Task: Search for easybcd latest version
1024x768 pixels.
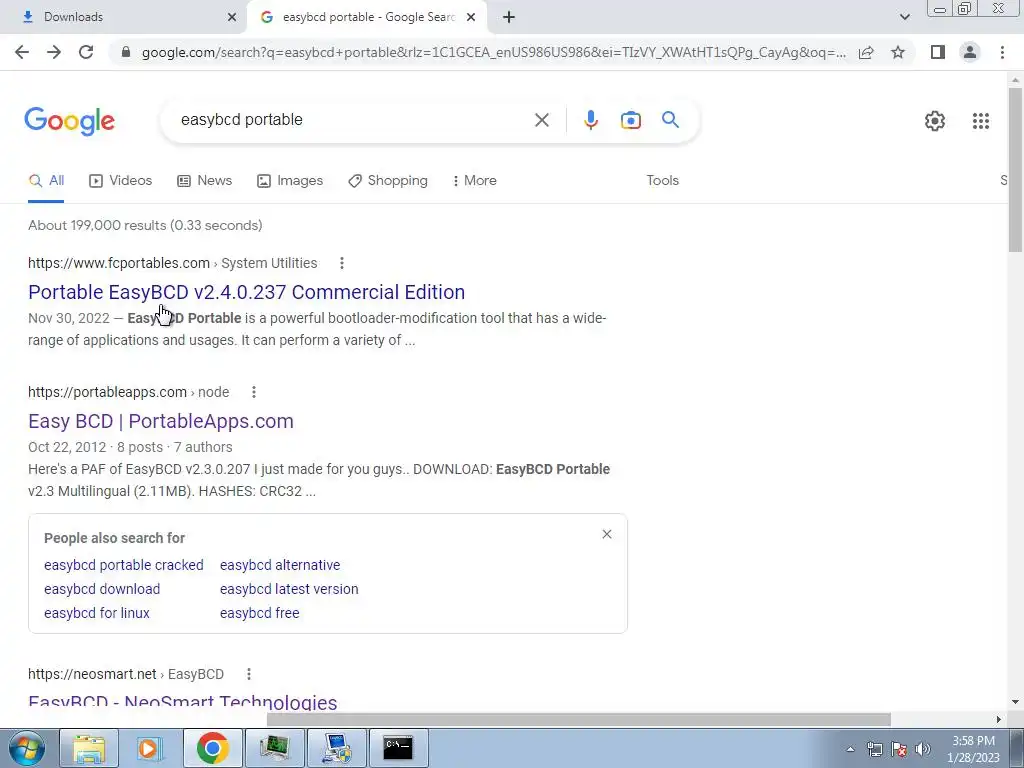Action: (x=289, y=589)
